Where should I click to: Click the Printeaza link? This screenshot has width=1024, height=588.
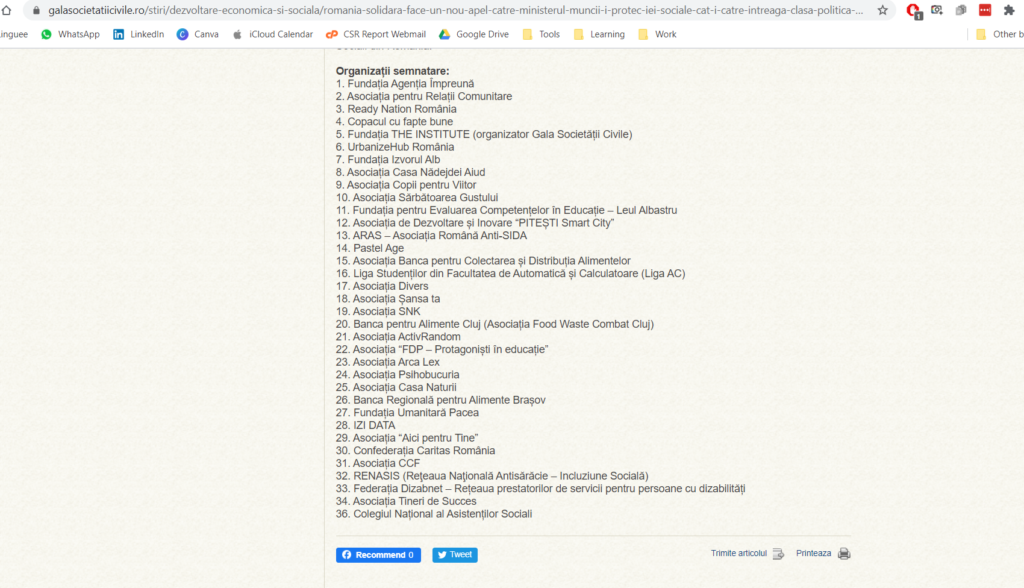pos(813,553)
